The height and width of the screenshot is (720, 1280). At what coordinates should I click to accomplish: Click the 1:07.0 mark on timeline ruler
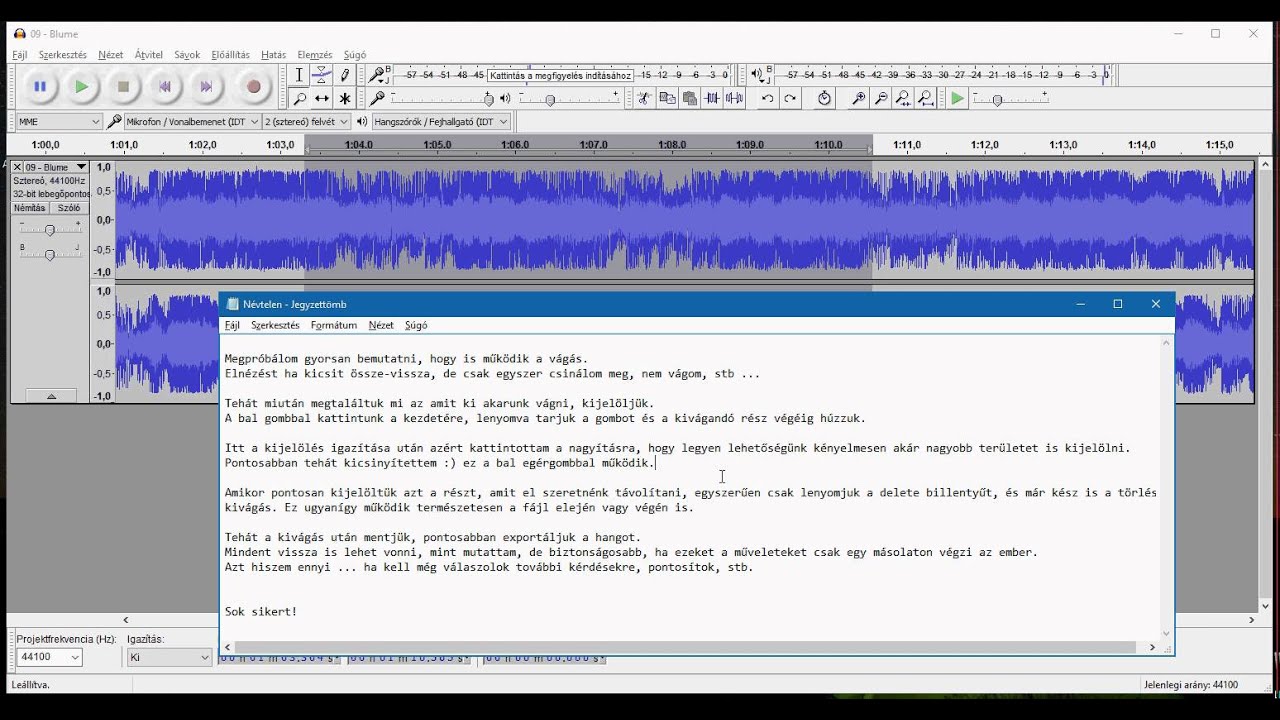tap(593, 145)
